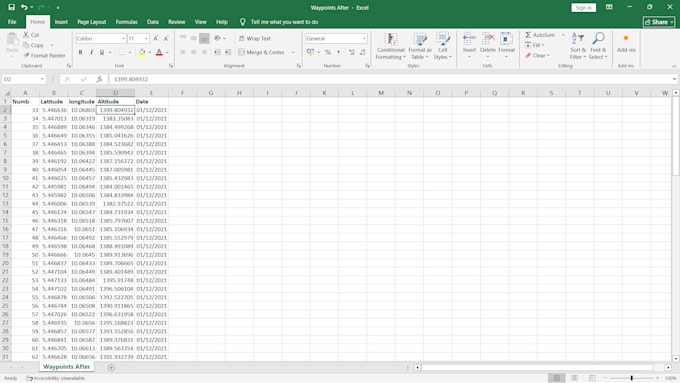Open Sort & Filter

(578, 46)
